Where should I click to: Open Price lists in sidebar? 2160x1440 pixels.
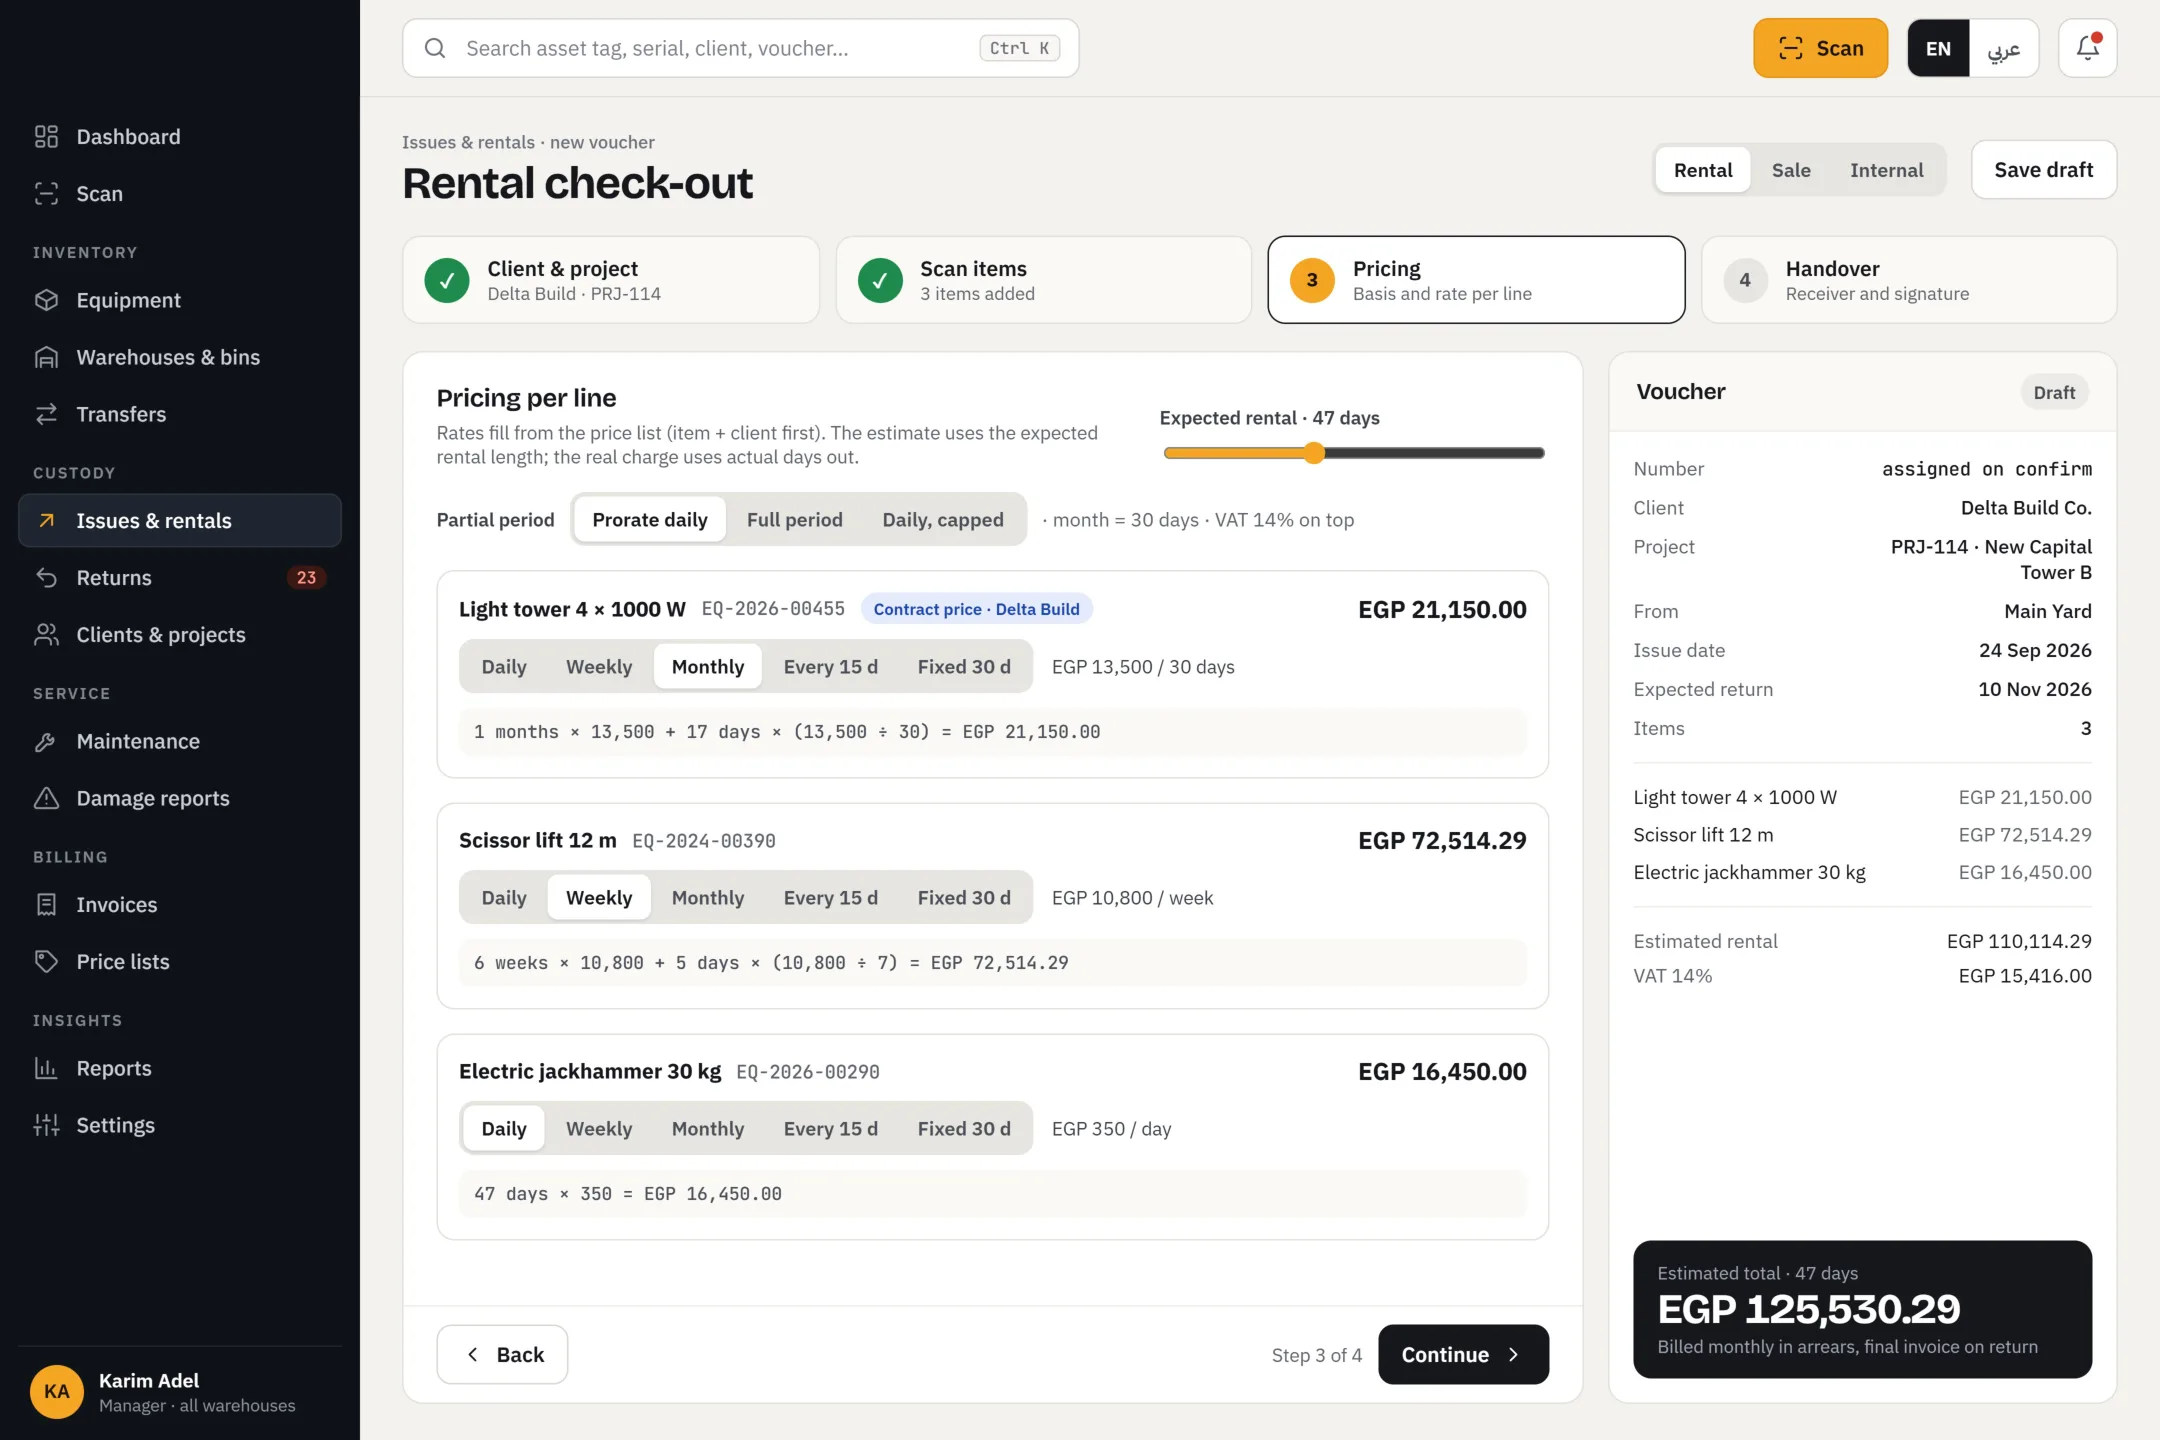point(180,961)
